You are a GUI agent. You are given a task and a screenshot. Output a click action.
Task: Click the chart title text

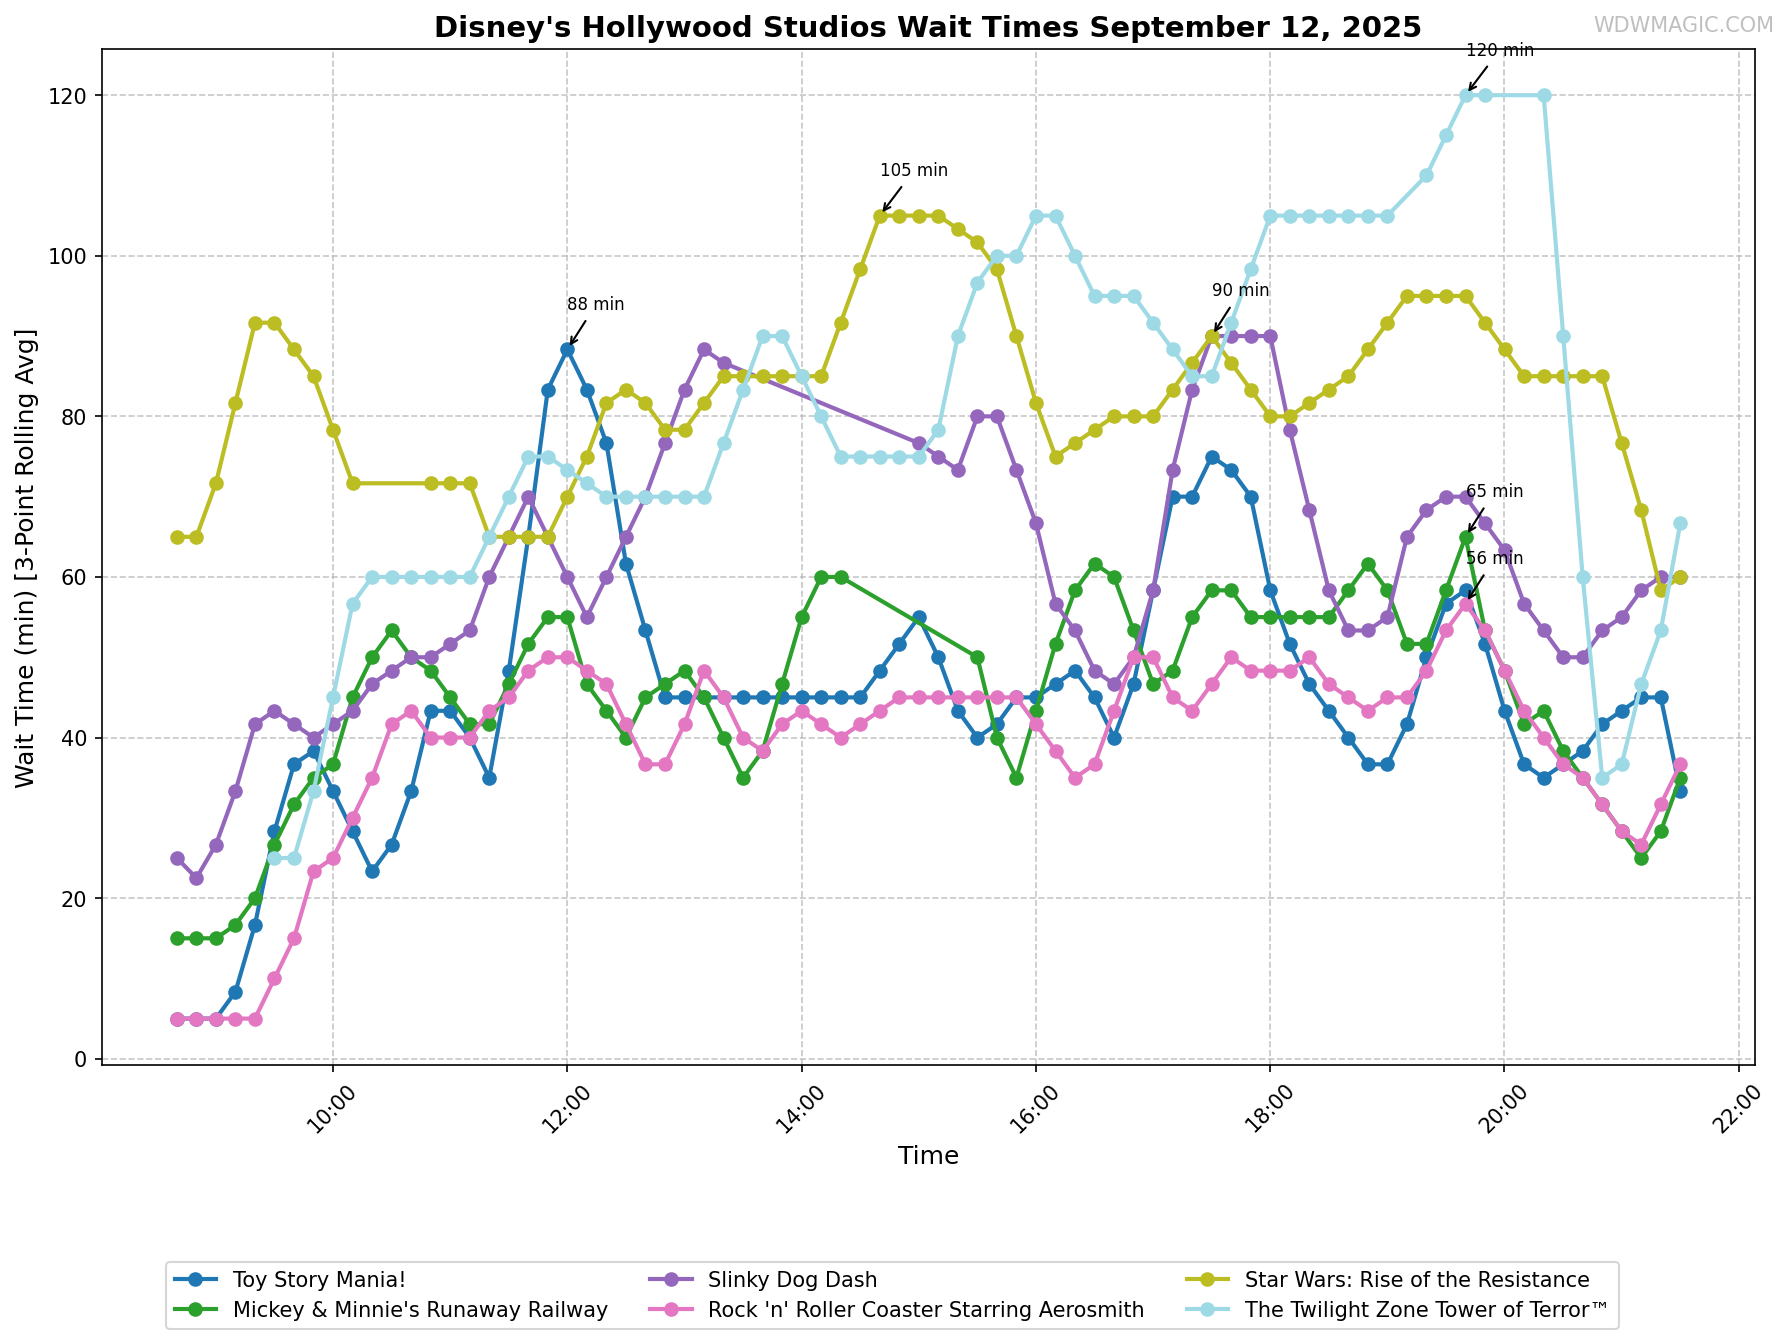(x=927, y=27)
